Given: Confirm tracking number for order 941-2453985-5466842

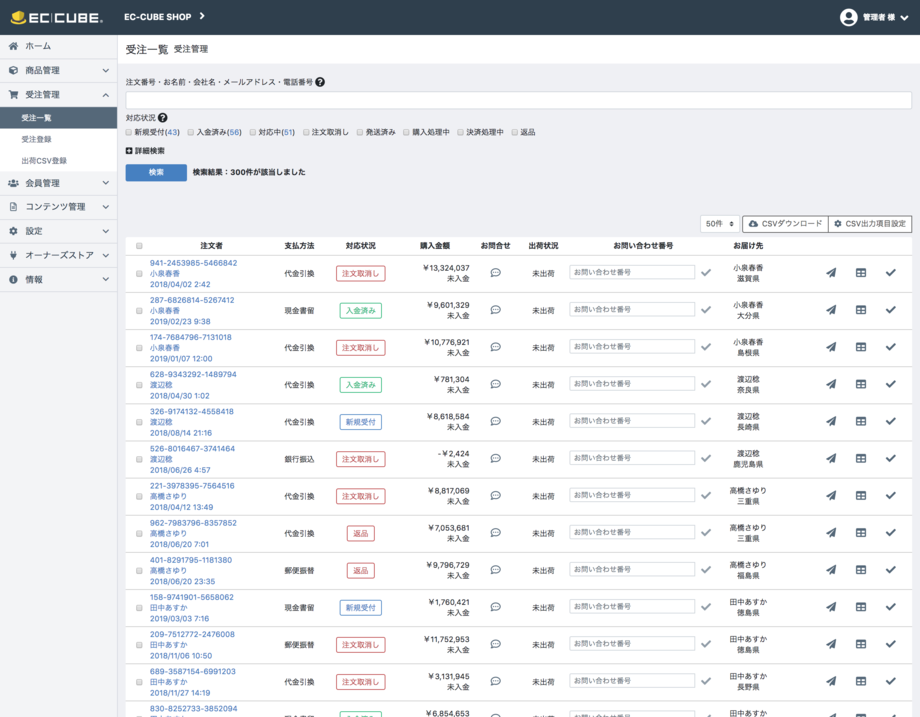Looking at the screenshot, I should pyautogui.click(x=706, y=273).
